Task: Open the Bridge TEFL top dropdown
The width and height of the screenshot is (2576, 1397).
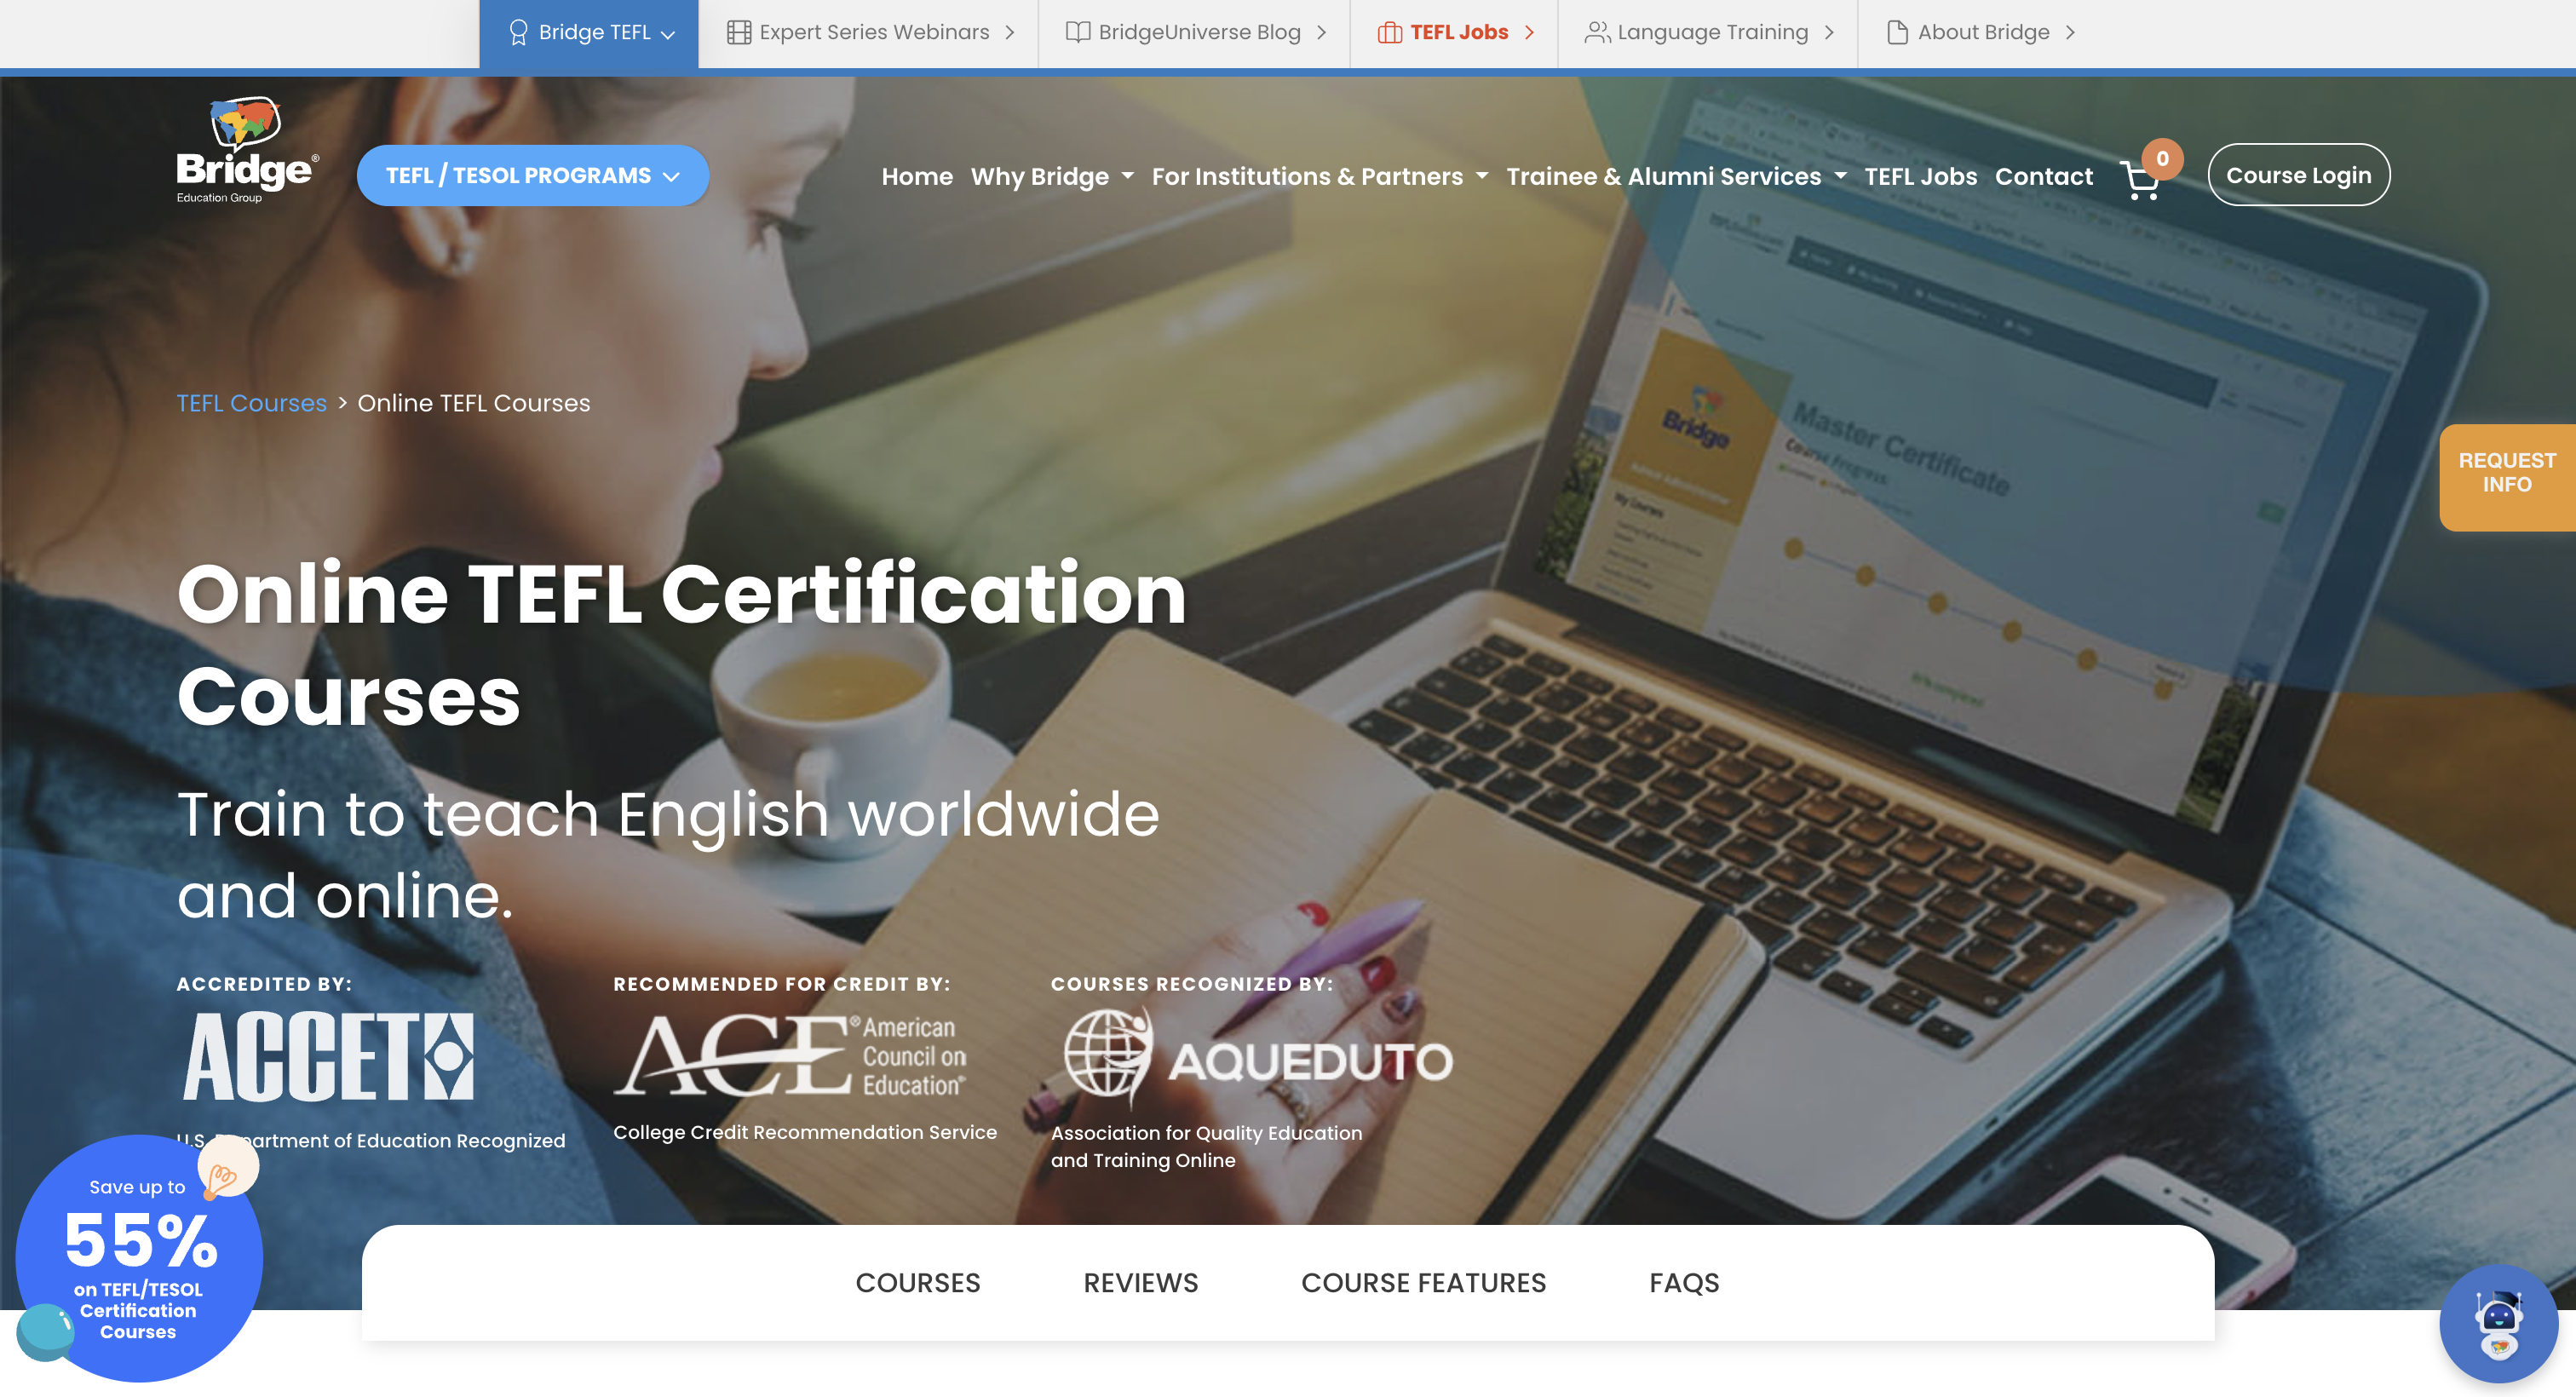Action: pos(590,33)
